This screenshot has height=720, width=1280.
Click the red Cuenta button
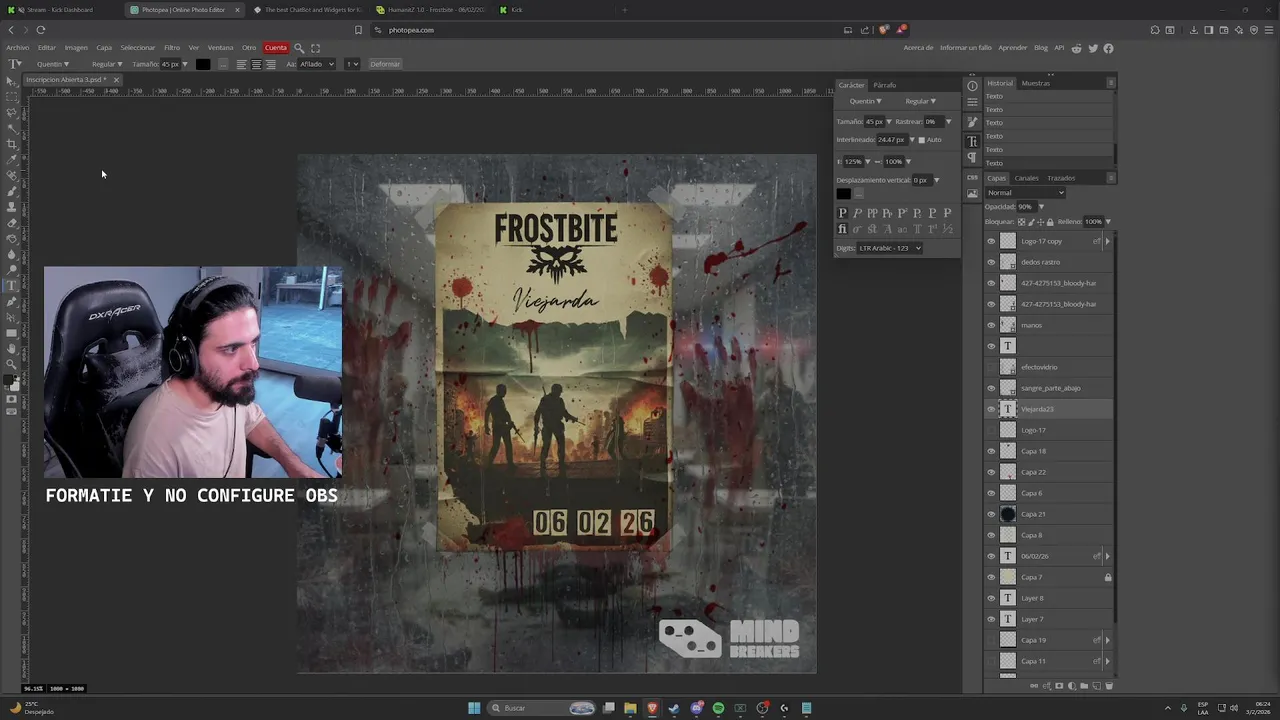click(276, 48)
